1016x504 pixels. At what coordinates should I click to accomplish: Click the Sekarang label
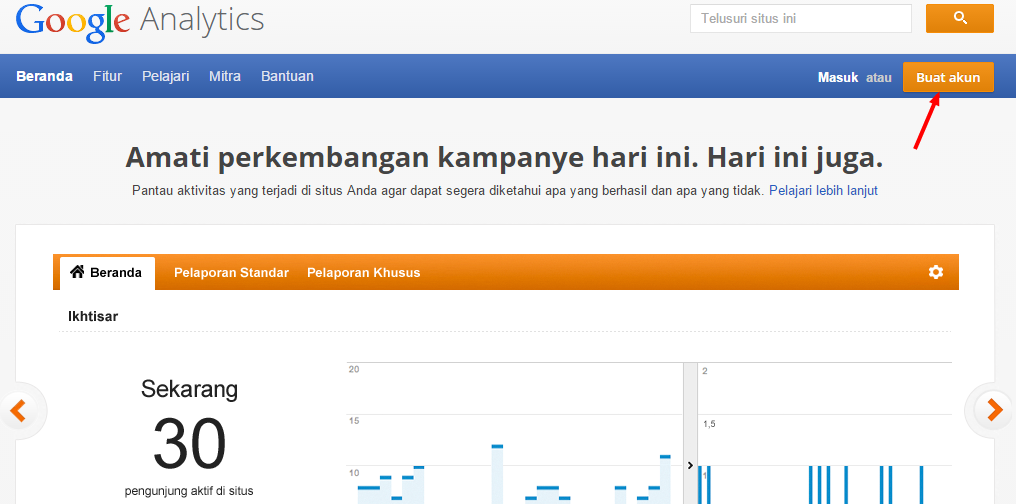pos(189,389)
